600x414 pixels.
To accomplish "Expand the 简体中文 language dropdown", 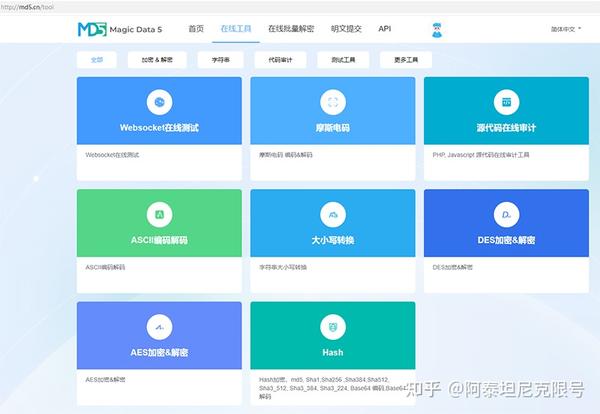I will pyautogui.click(x=566, y=29).
